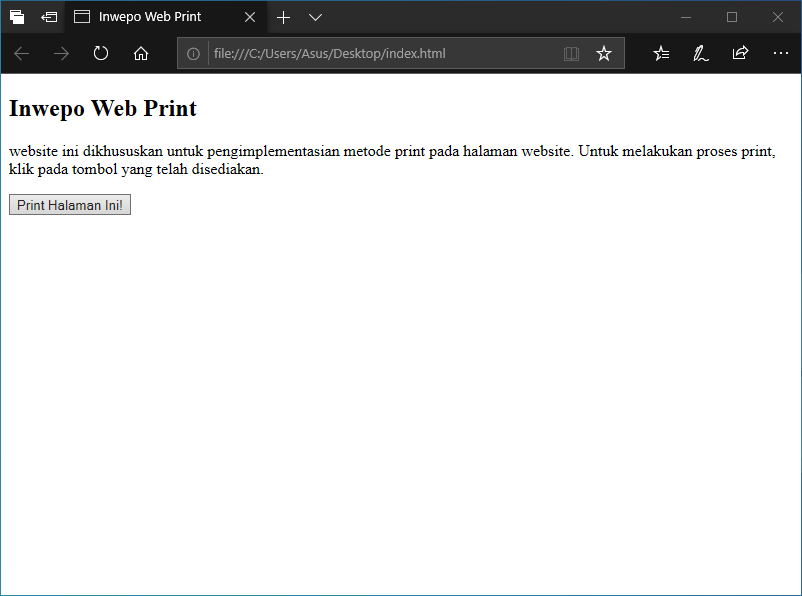This screenshot has height=596, width=802.
Task: Go to the home page
Action: point(141,54)
